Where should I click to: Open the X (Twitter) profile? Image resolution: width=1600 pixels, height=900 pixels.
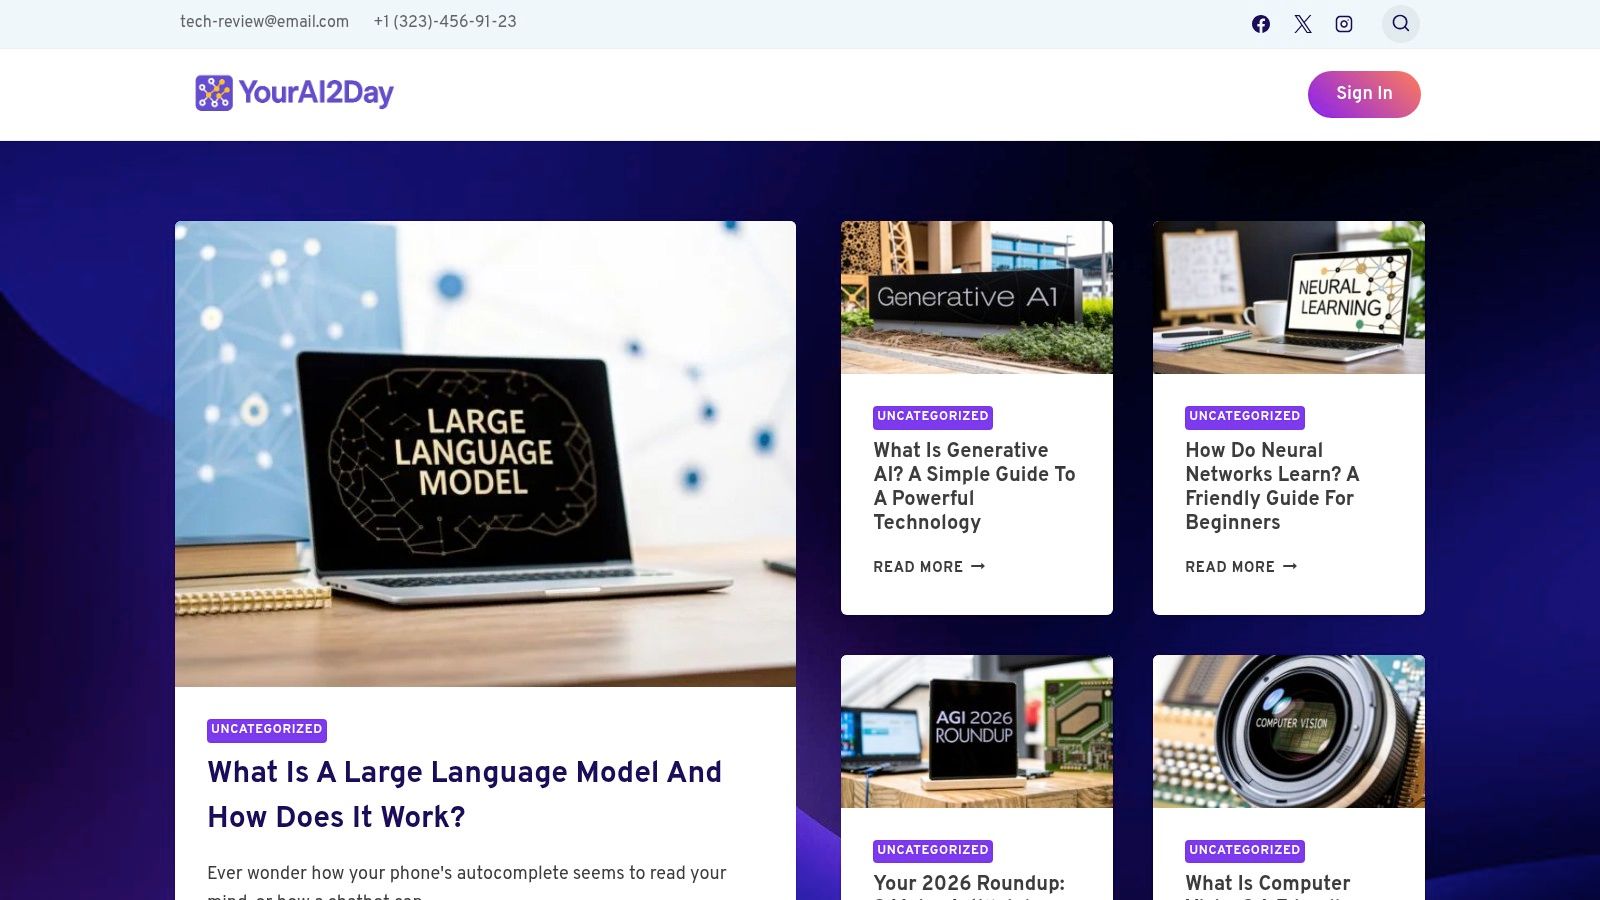pos(1302,23)
